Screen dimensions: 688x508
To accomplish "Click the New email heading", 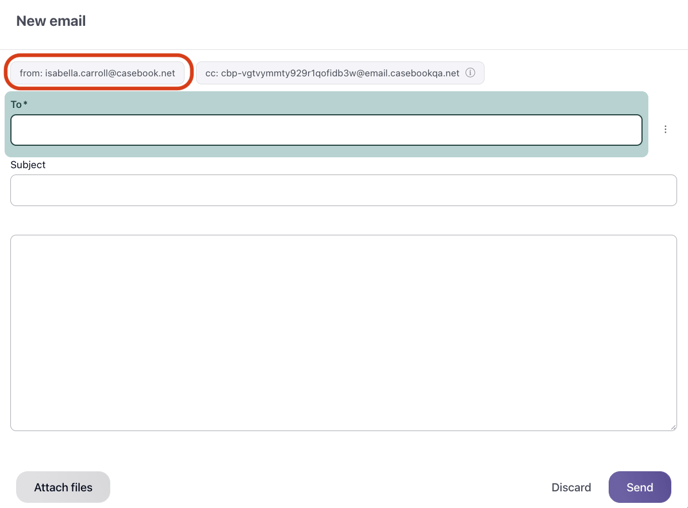I will 51,21.
